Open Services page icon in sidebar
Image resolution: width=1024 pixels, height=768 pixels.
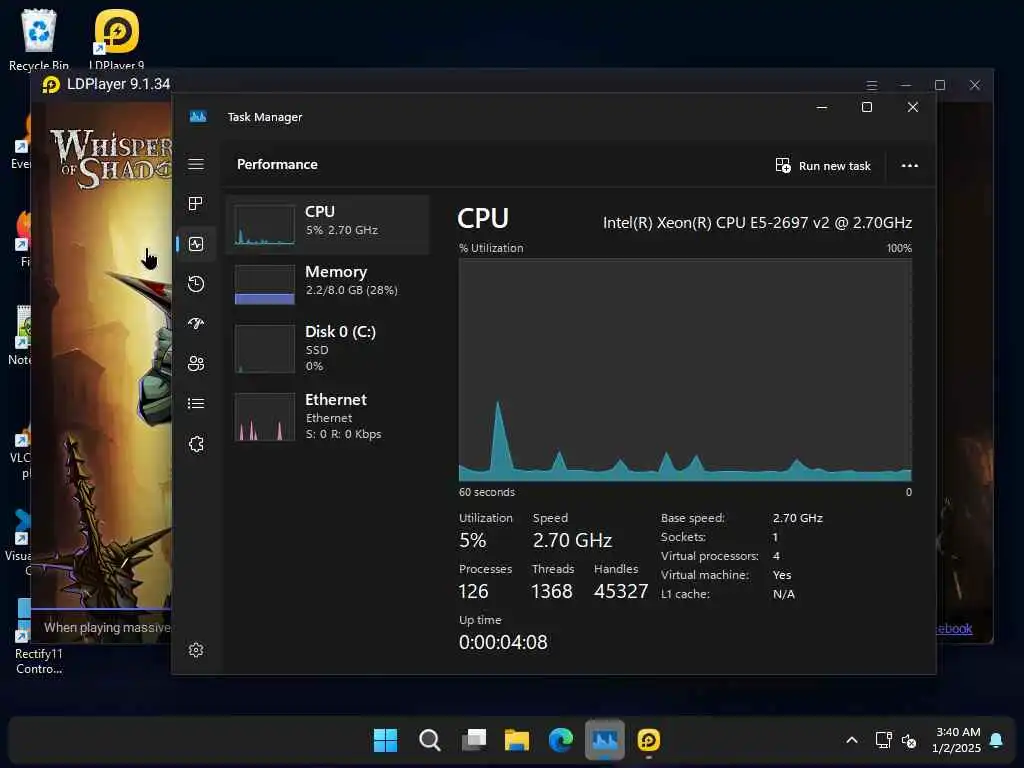(x=196, y=444)
